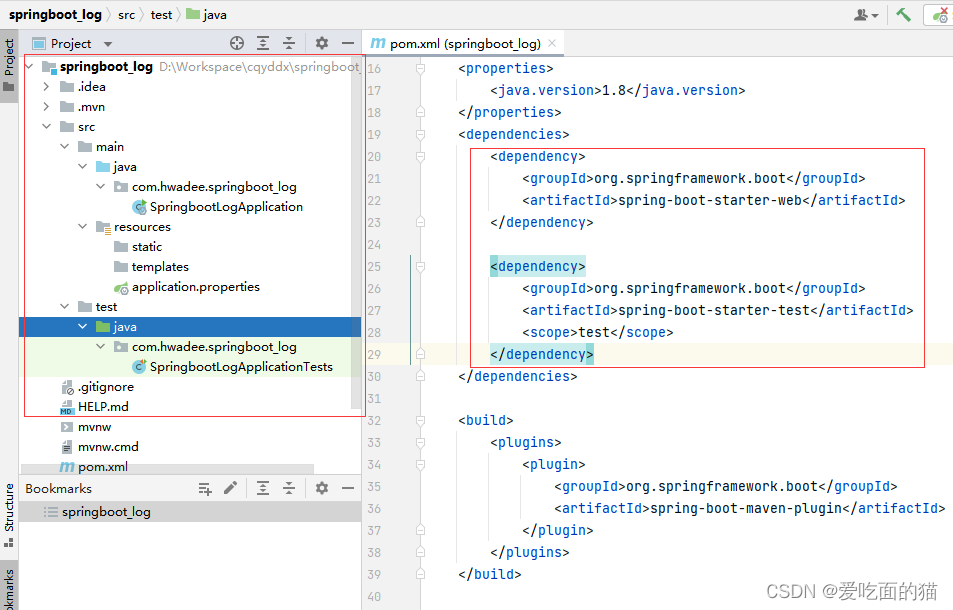
Task: Click the run configuration icon near top right
Action: [941, 15]
